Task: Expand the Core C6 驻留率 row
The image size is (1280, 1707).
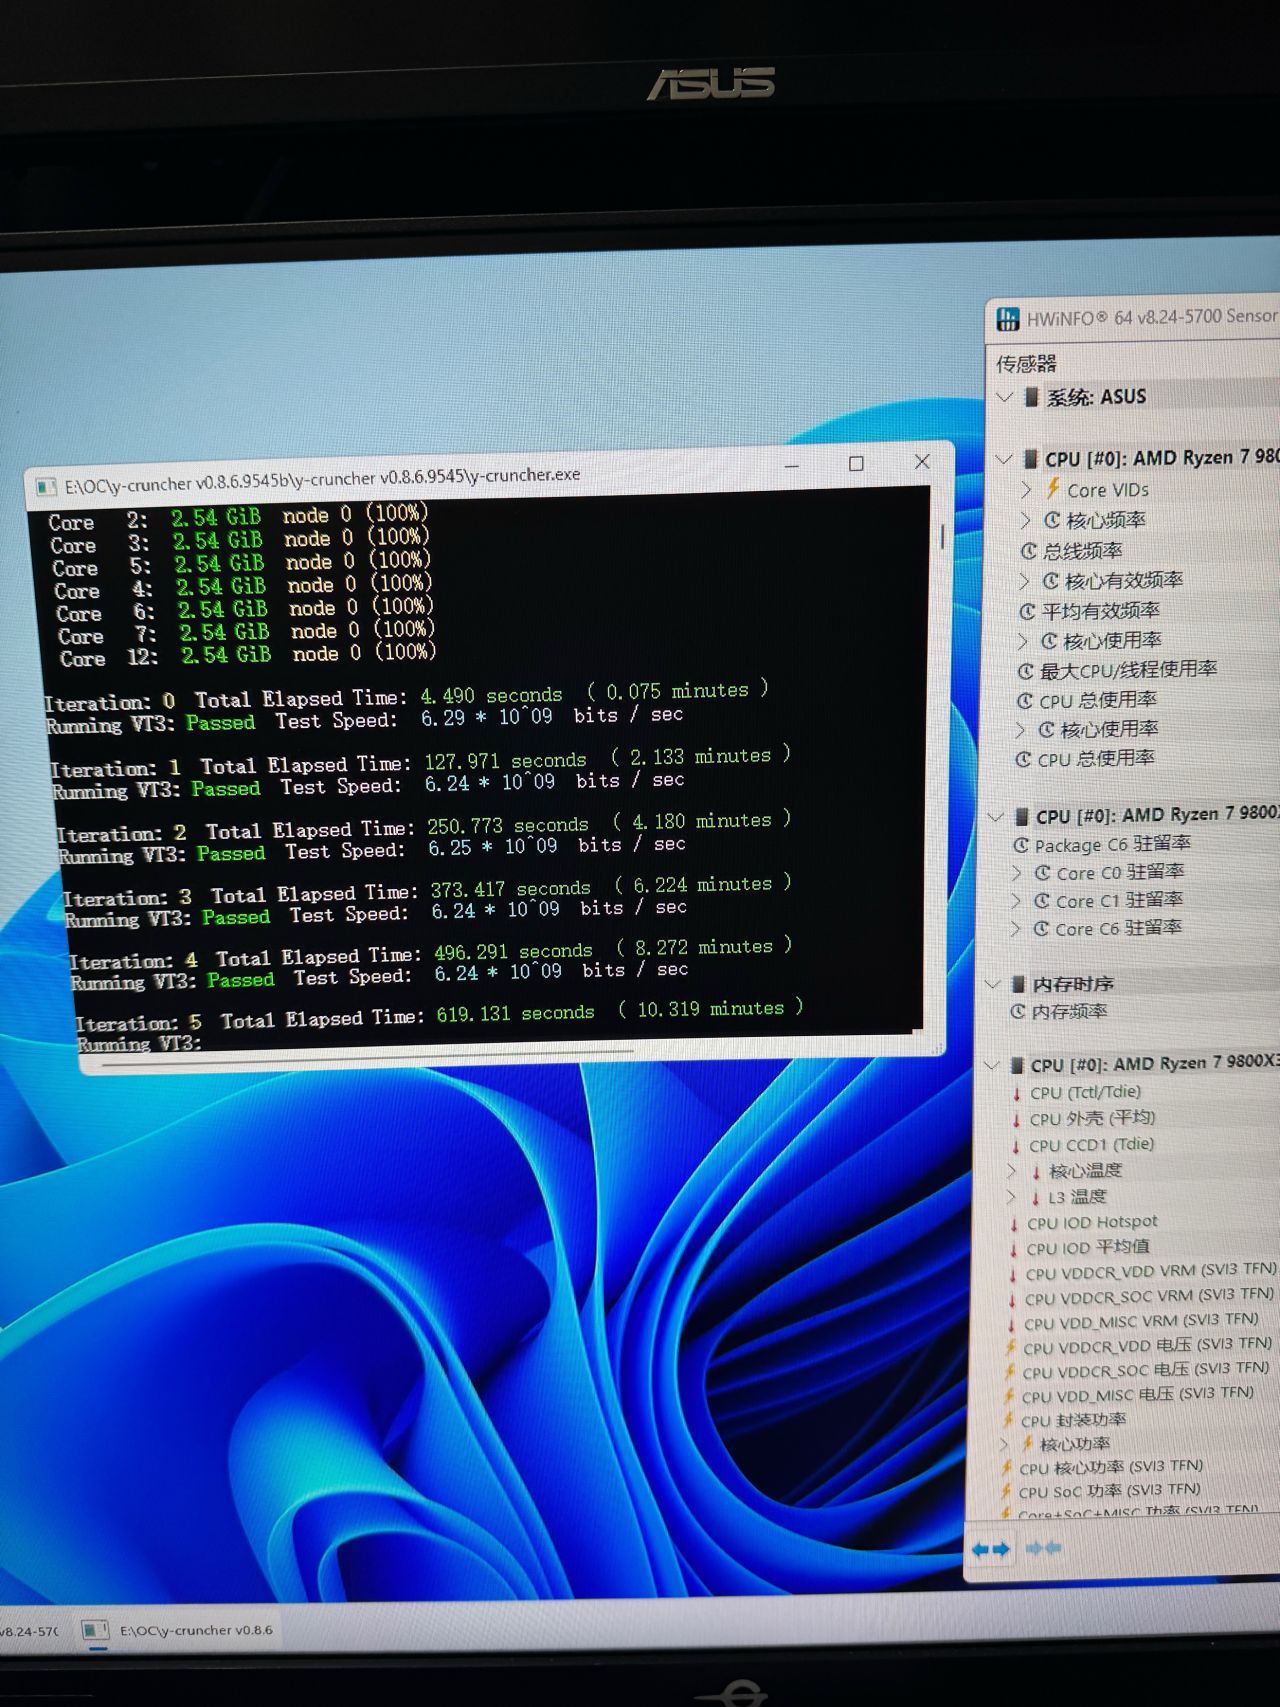Action: (1015, 929)
